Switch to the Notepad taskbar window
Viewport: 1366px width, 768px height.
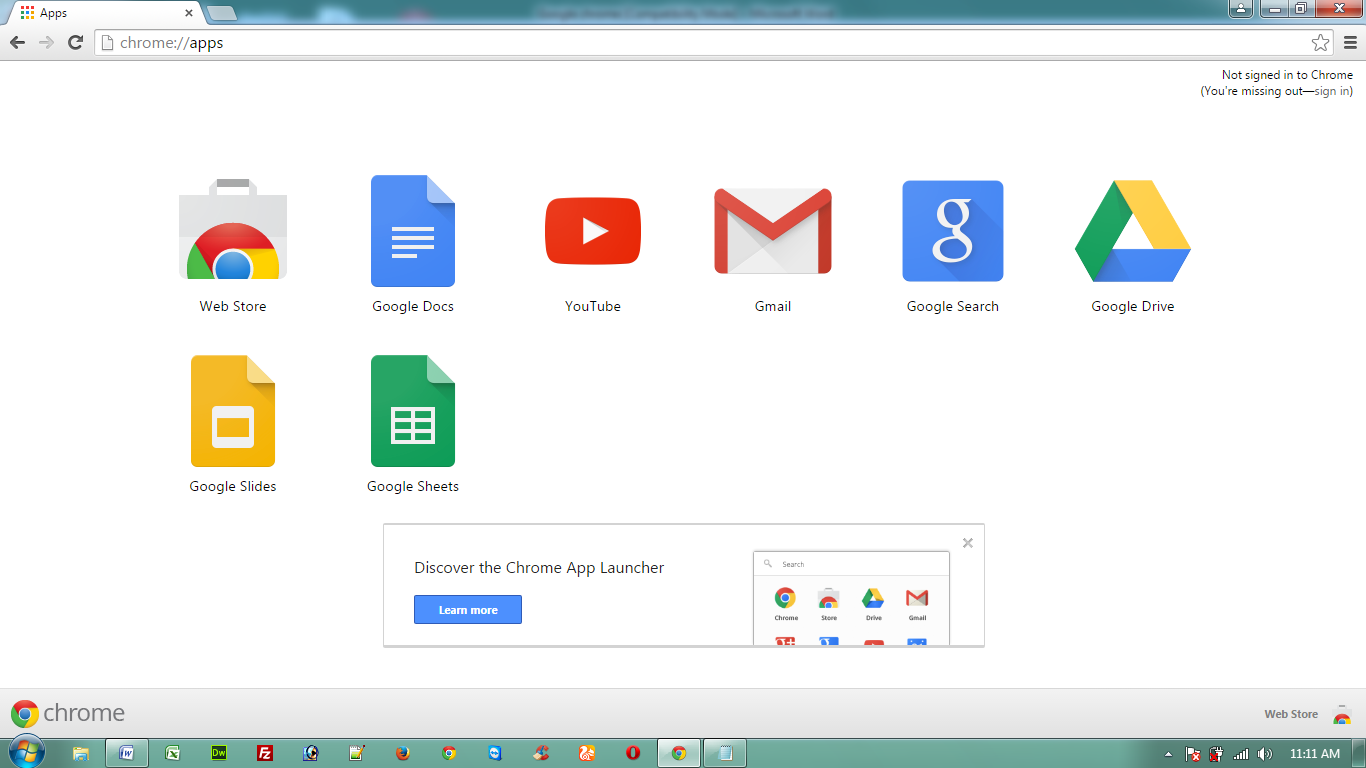725,753
